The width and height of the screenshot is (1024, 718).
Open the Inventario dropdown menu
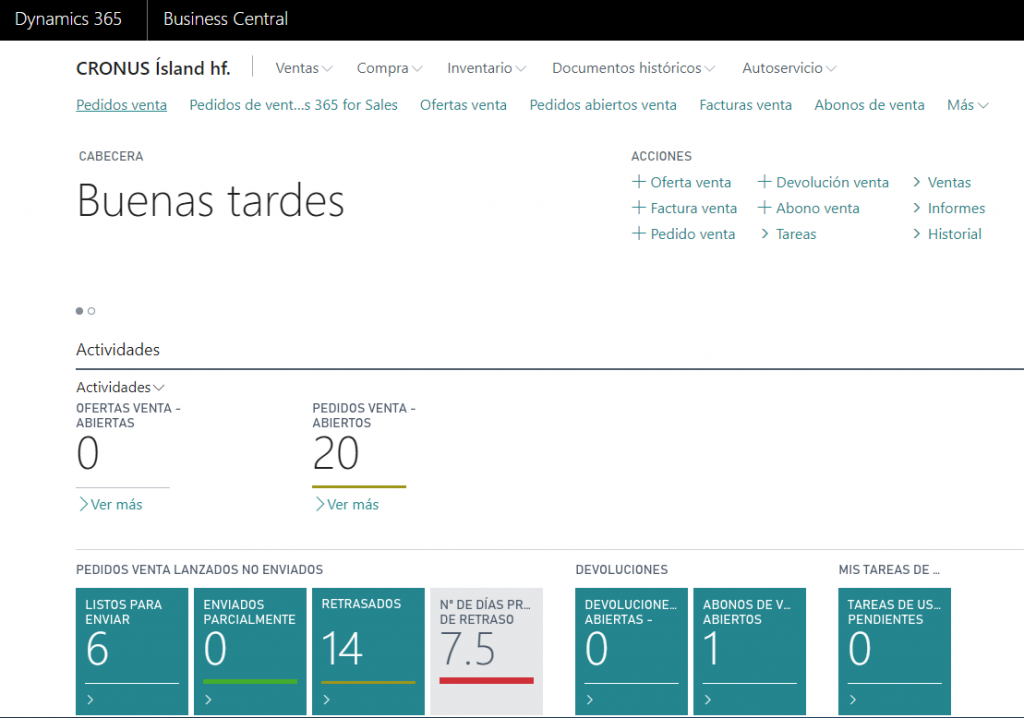pos(486,68)
